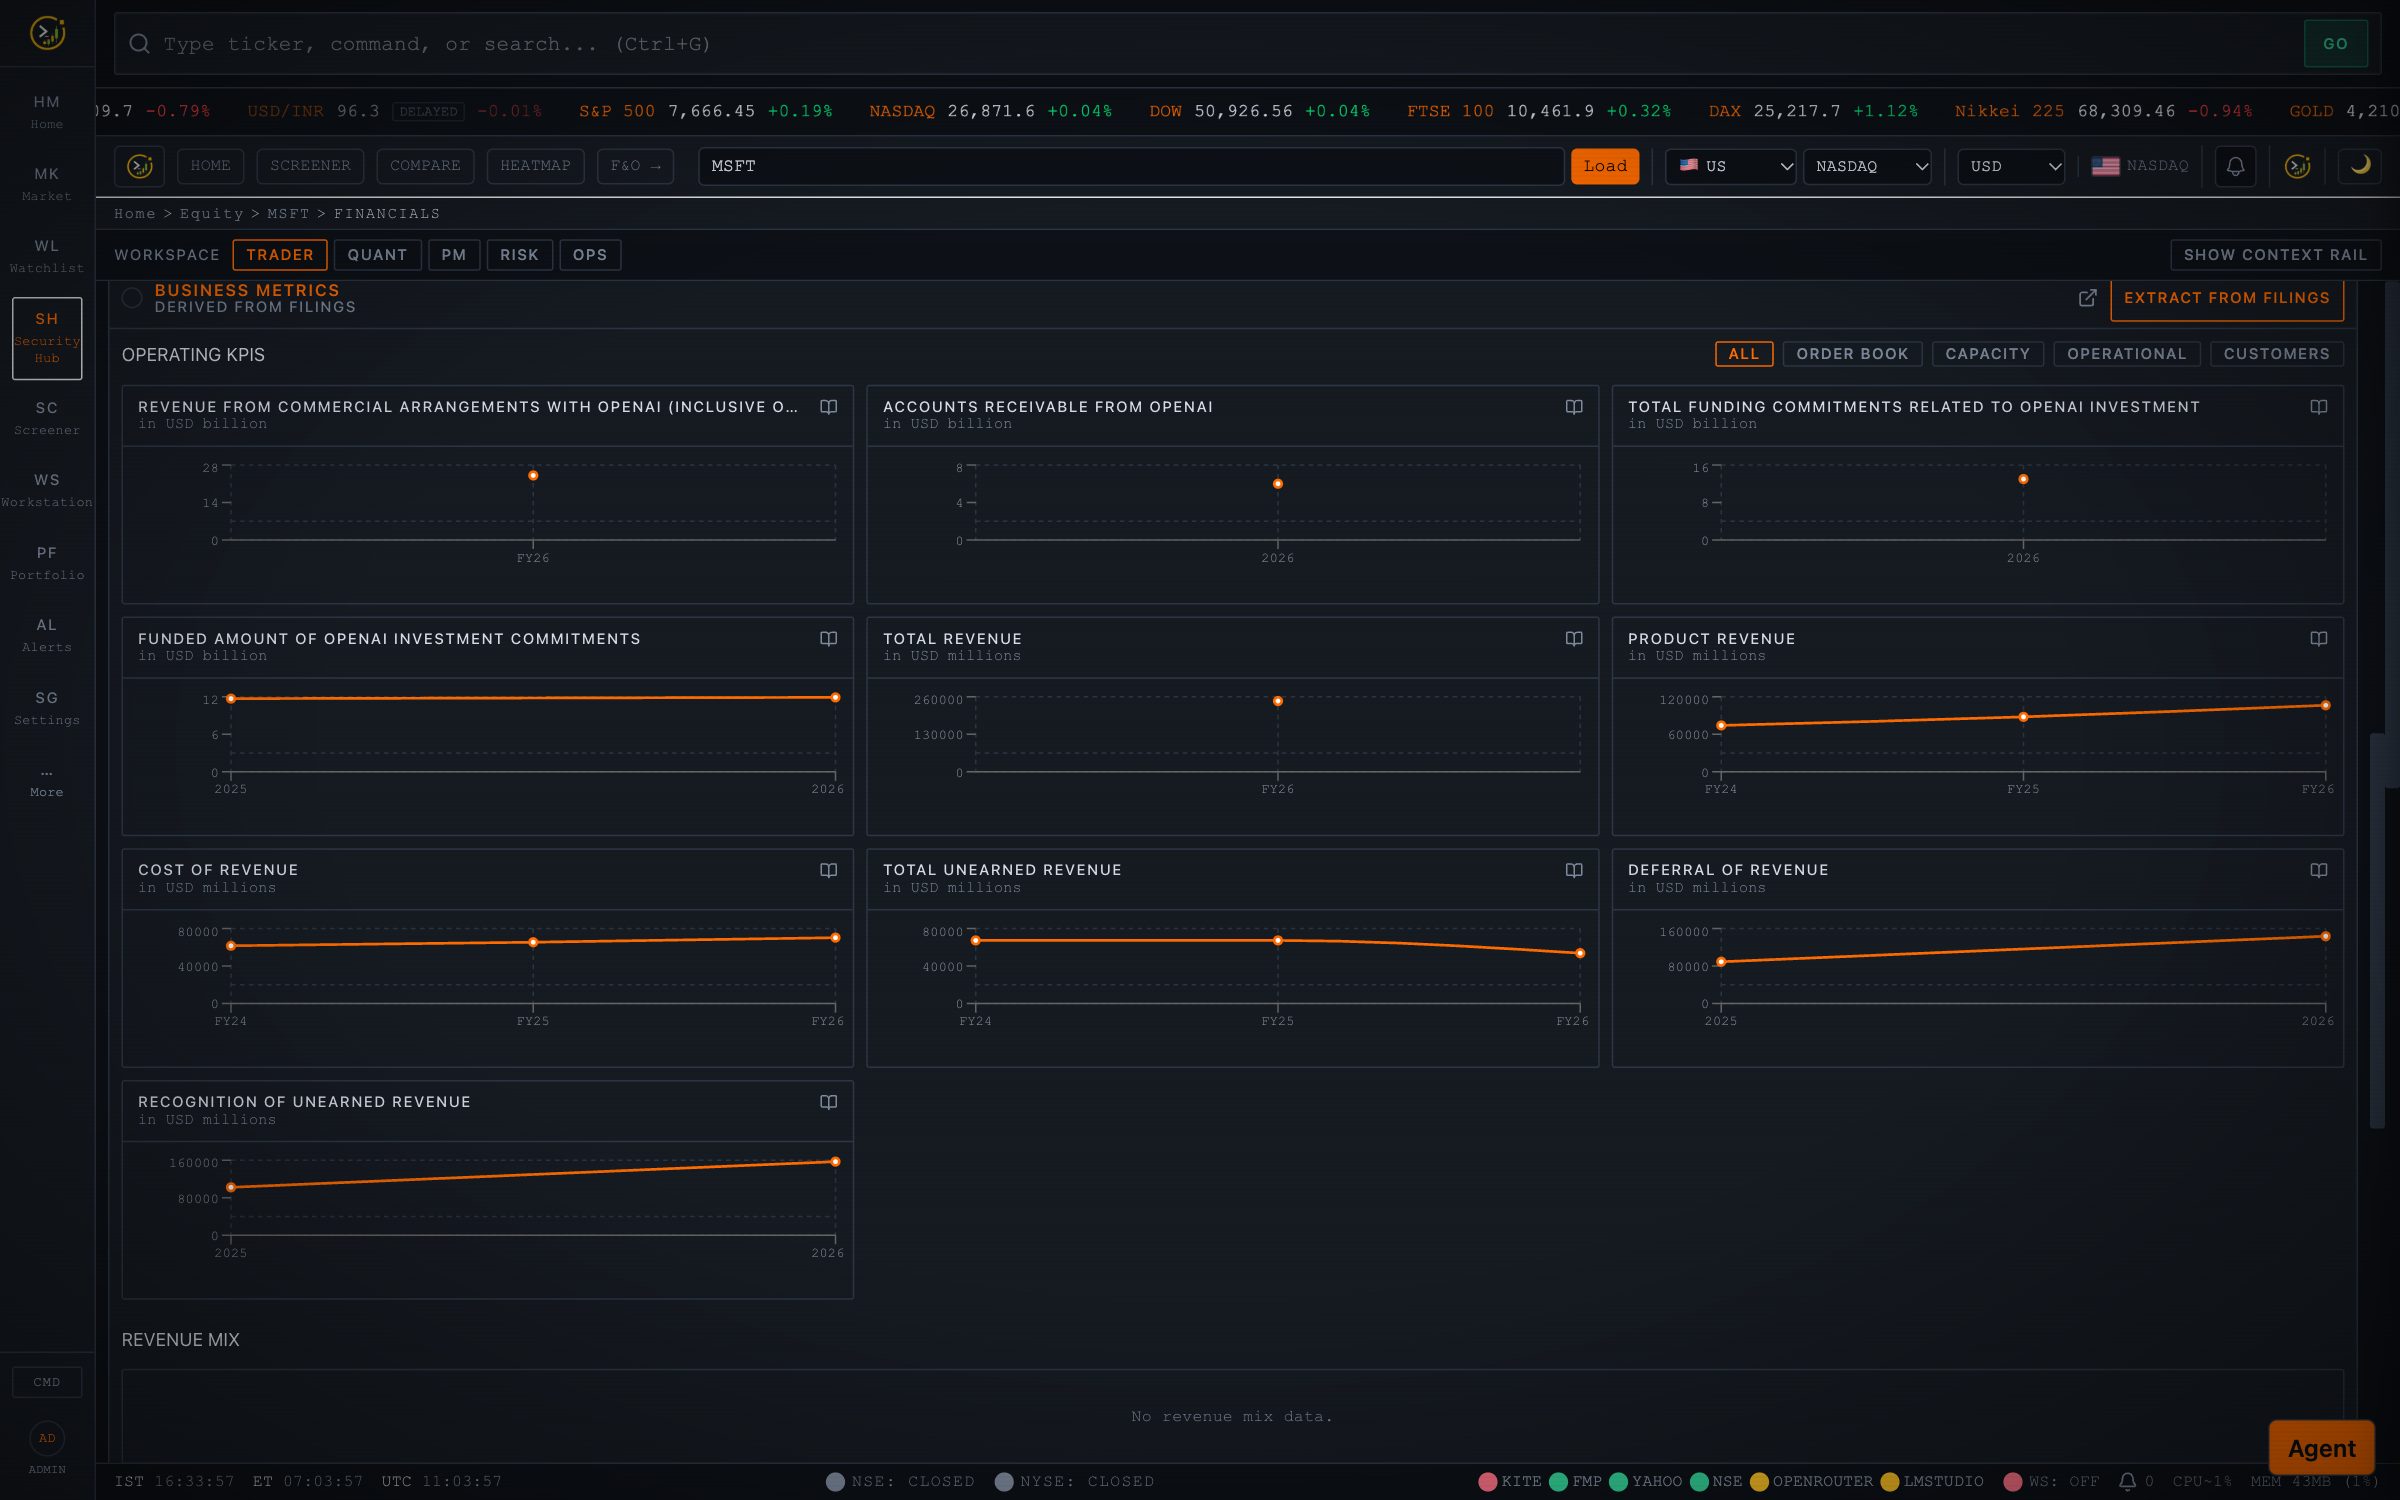This screenshot has height=1500, width=2400.
Task: Click the ADMIN avatar
Action: 47,1439
